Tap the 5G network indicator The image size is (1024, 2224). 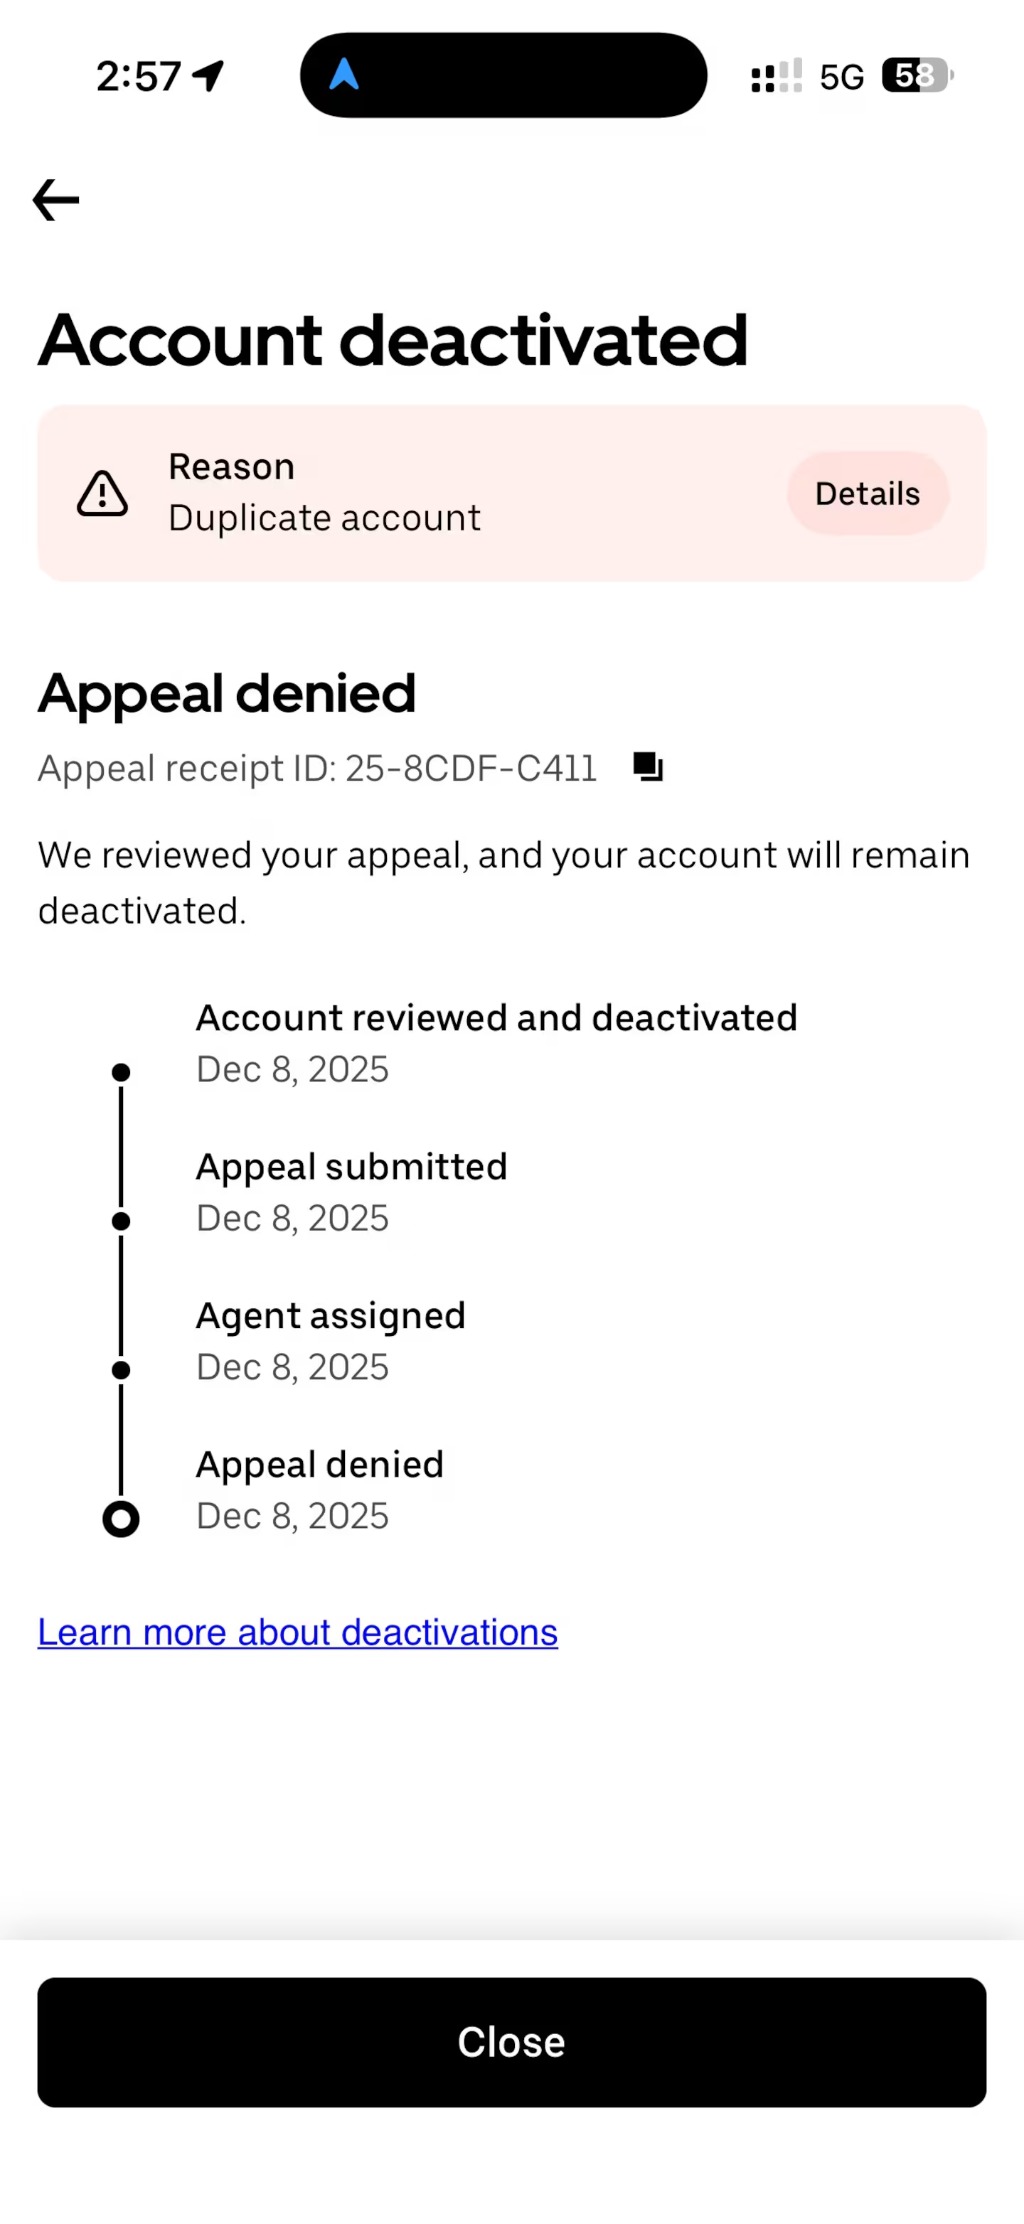pos(841,77)
